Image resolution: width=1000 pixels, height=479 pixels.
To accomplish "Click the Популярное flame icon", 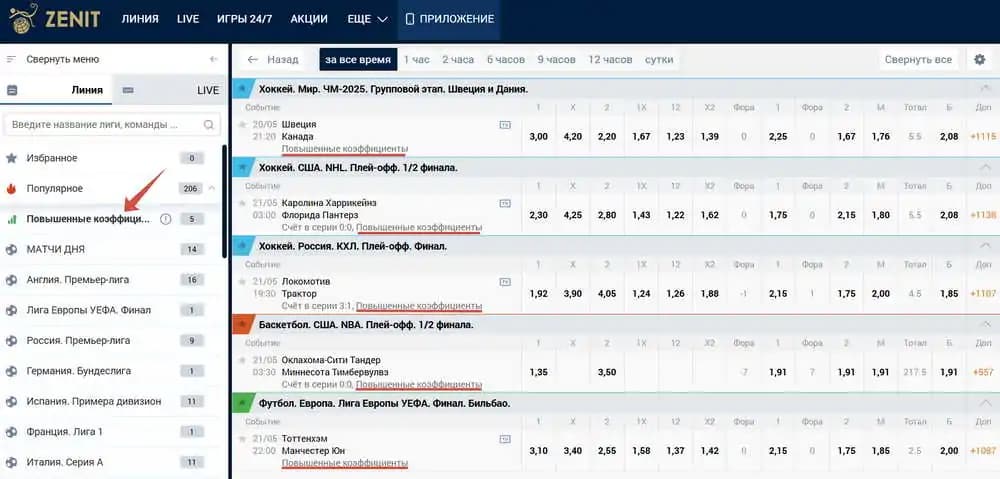I will pos(11,189).
